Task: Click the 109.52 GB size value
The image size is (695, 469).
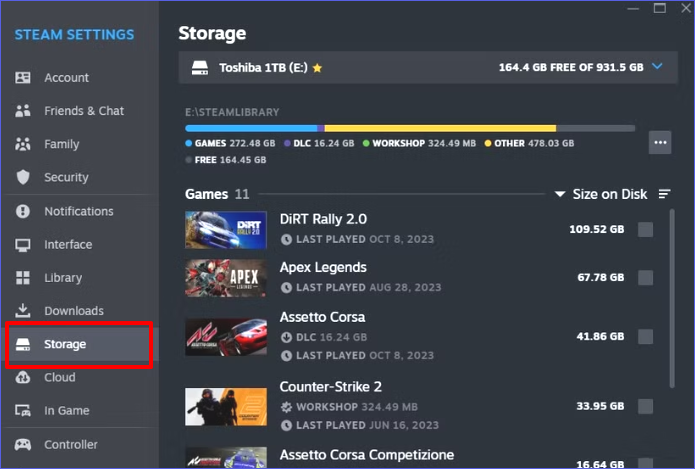Action: tap(597, 229)
